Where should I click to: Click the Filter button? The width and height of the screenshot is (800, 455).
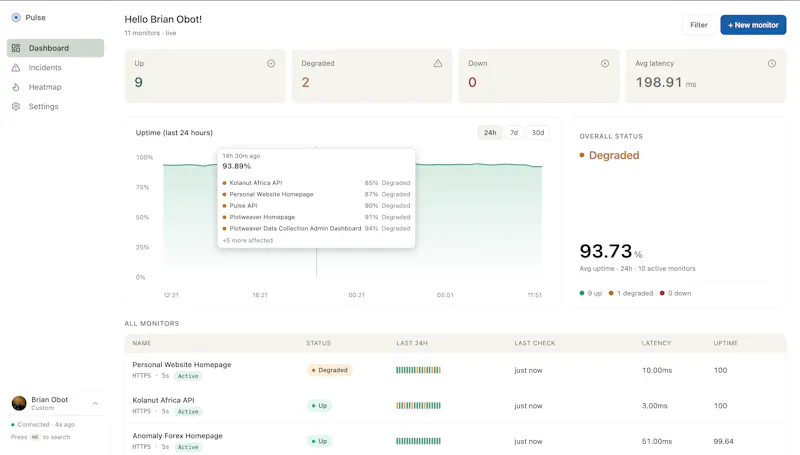tap(698, 25)
